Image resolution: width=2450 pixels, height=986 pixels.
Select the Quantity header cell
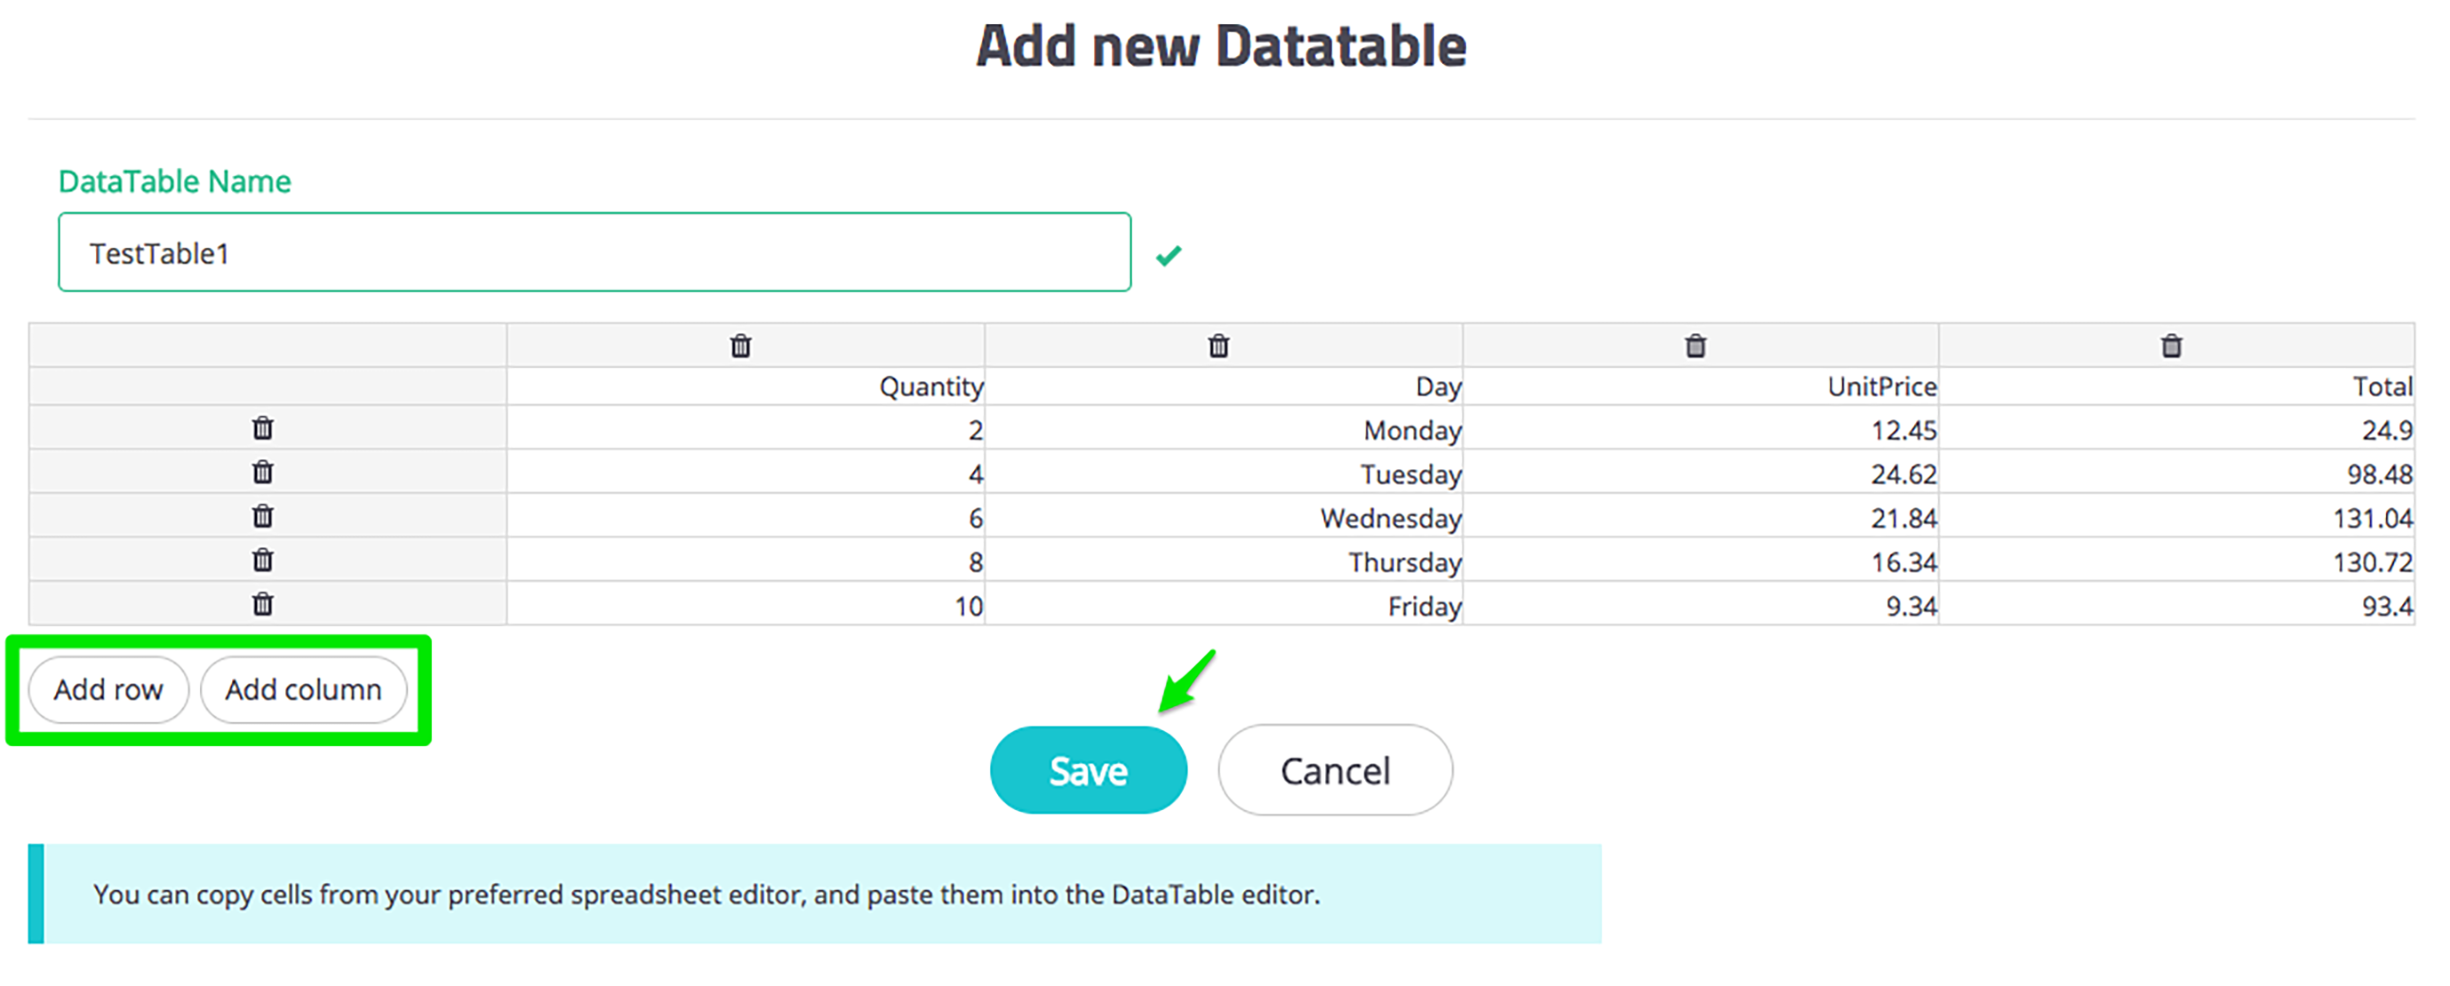746,387
